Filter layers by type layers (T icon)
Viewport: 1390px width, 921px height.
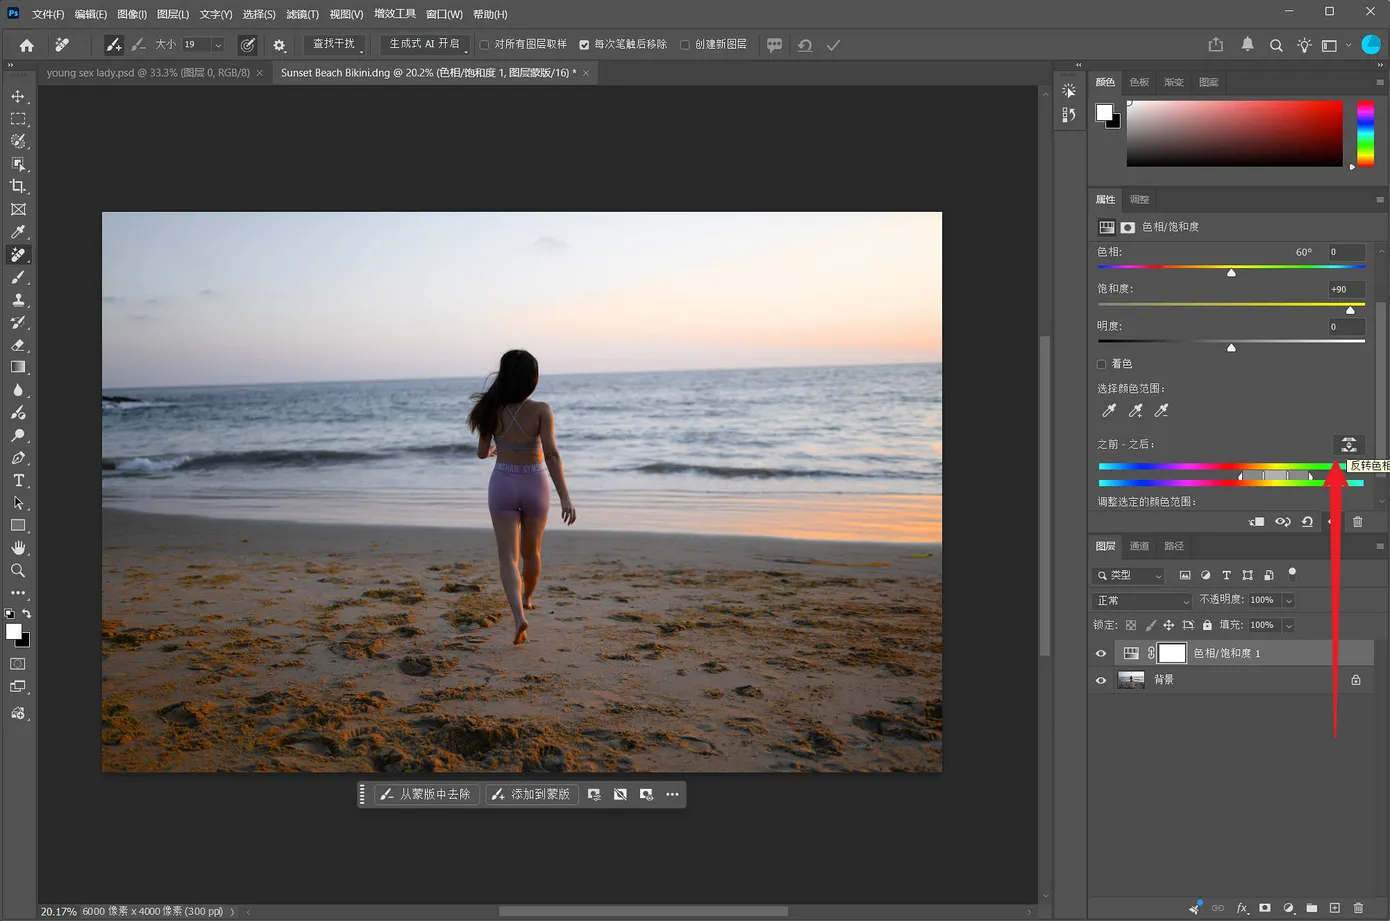pos(1226,575)
